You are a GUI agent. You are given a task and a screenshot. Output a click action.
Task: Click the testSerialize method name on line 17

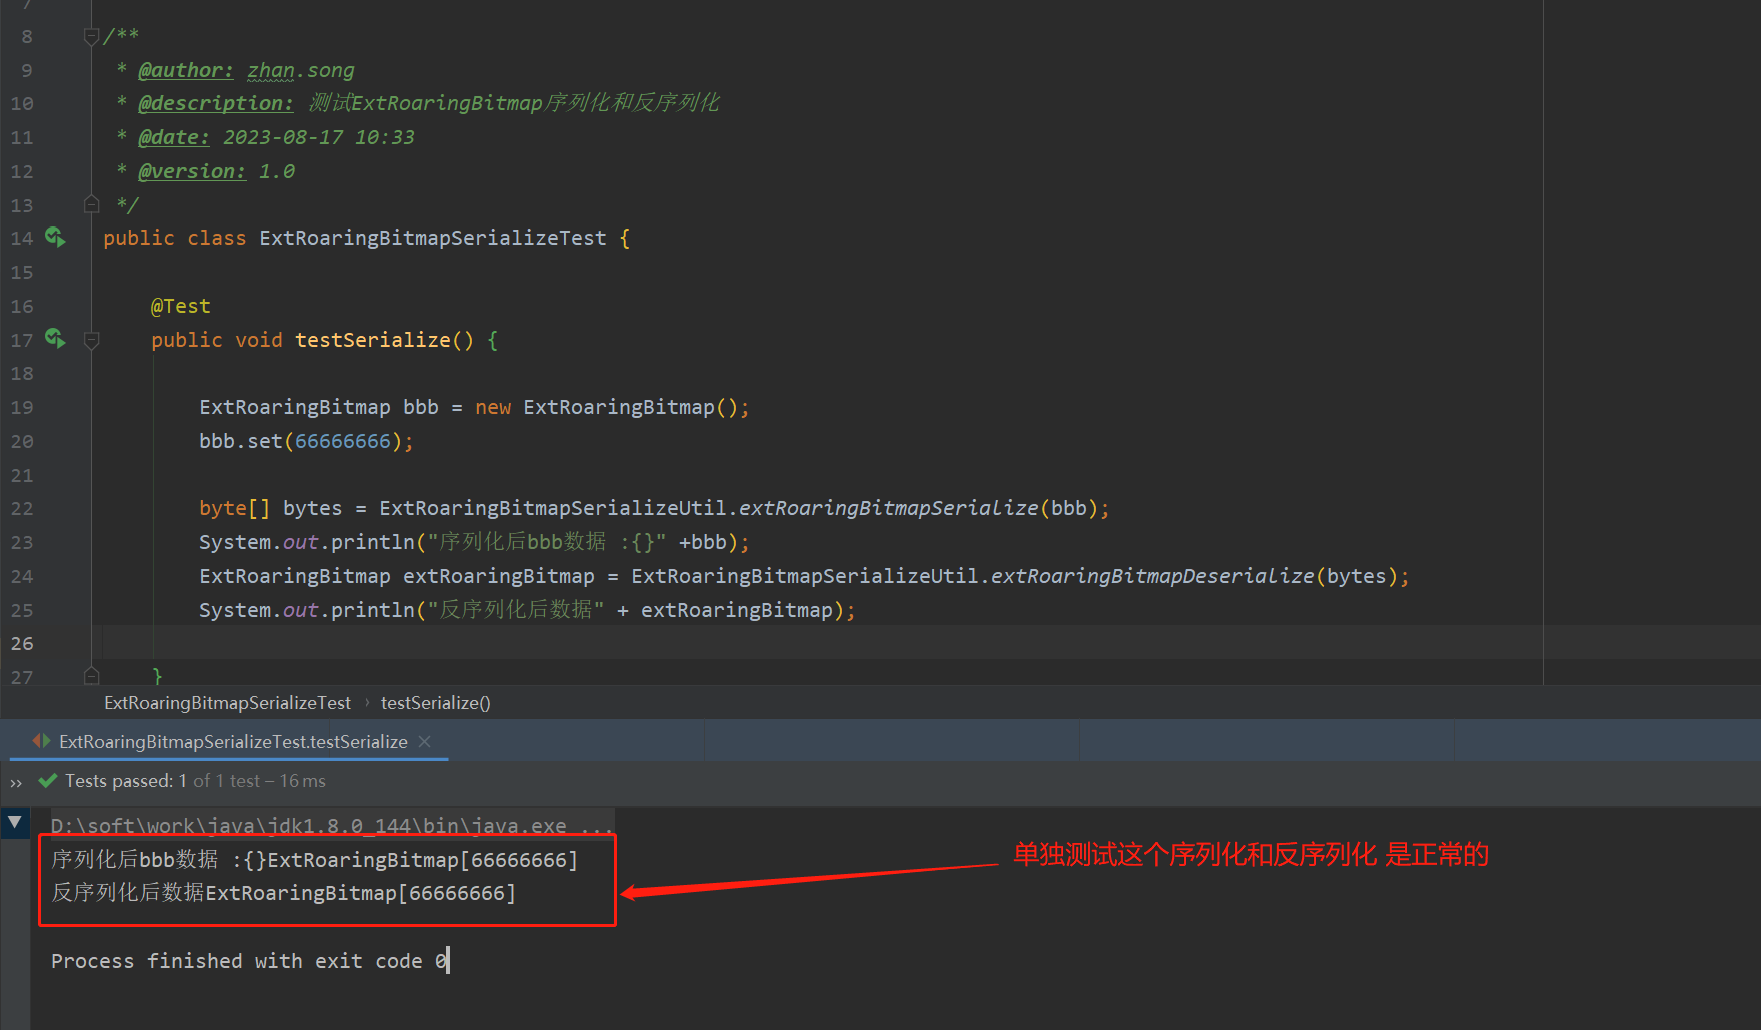373,340
